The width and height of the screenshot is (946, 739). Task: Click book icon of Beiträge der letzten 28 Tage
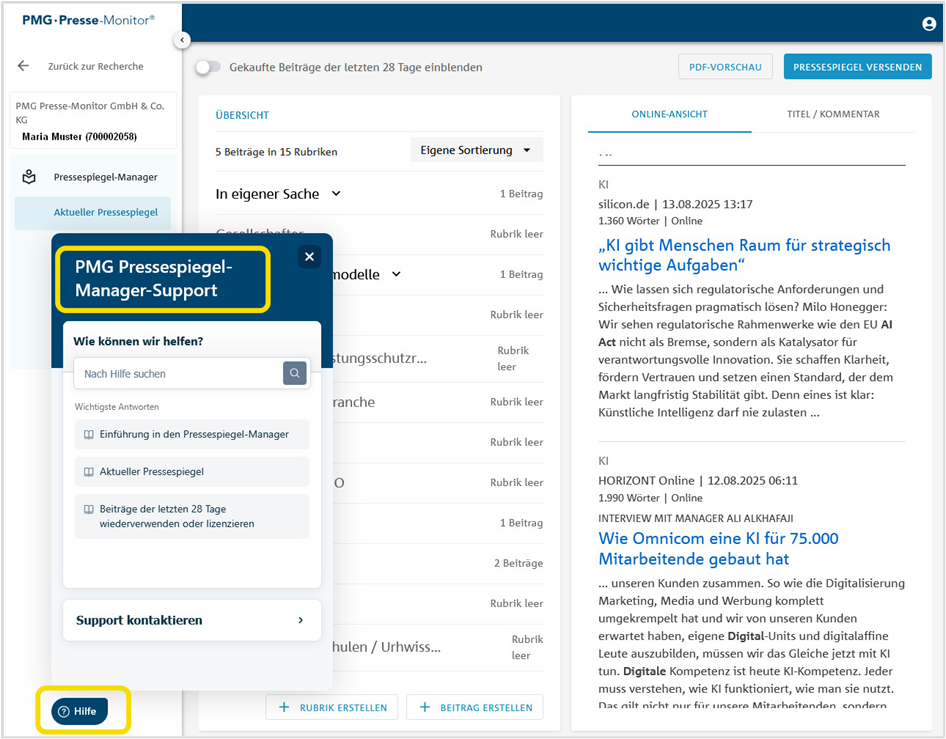(89, 509)
